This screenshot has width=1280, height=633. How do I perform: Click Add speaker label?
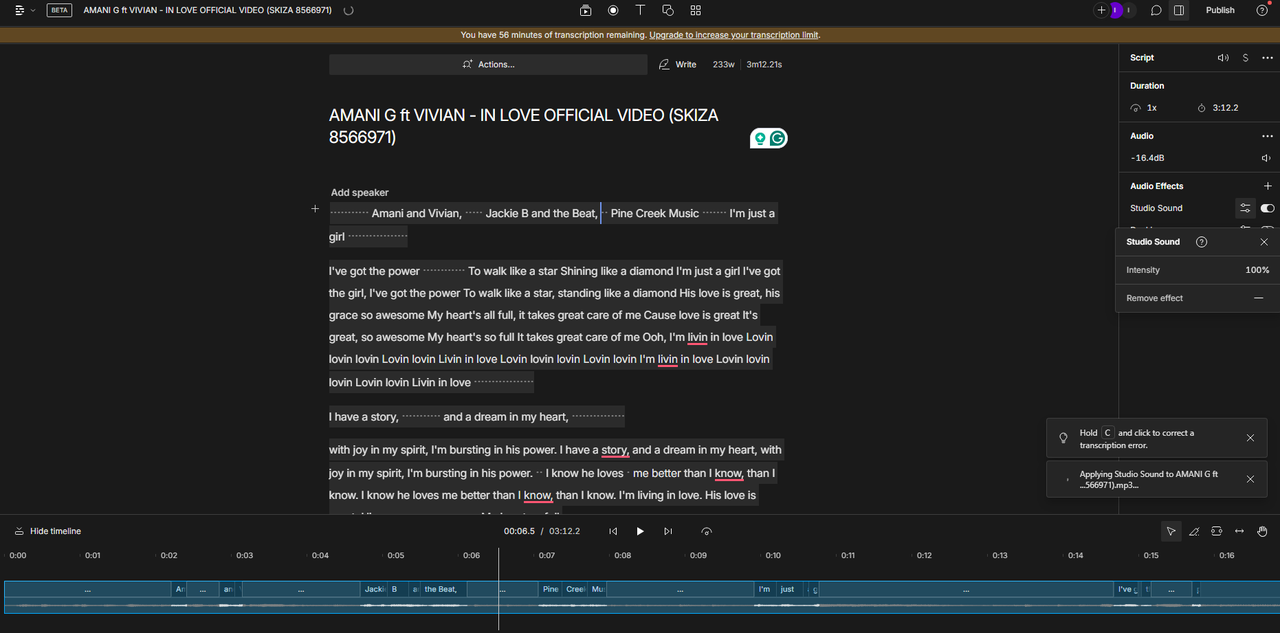tap(359, 192)
